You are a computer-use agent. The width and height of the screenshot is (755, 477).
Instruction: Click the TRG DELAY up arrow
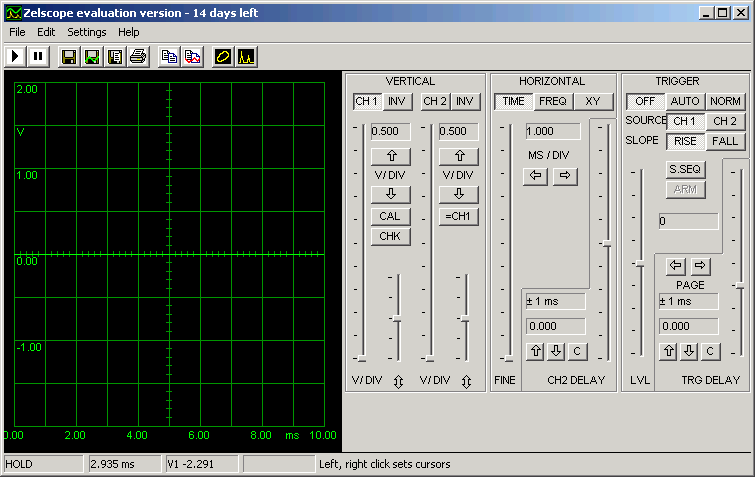[669, 351]
